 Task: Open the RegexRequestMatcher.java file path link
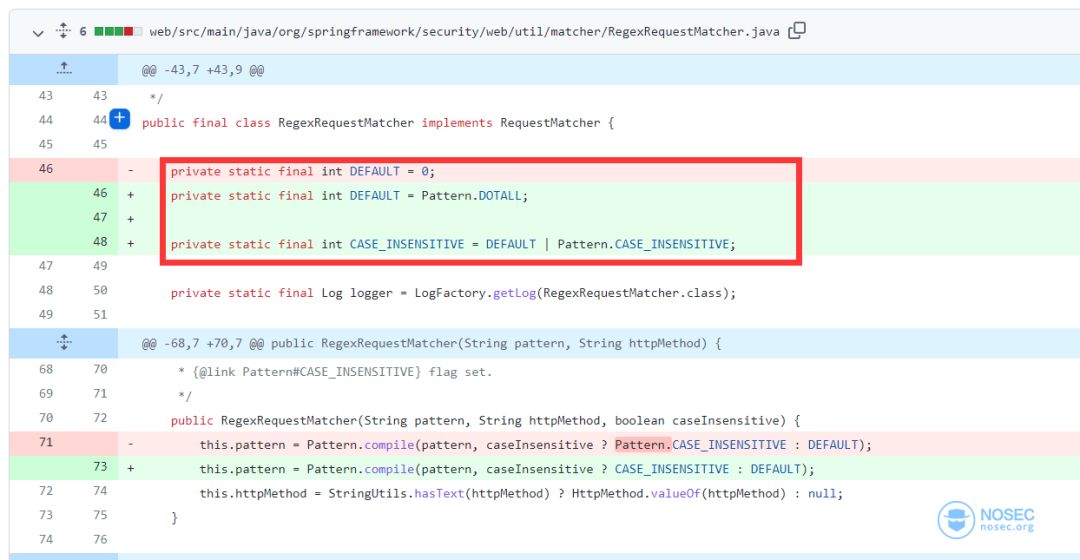[464, 32]
